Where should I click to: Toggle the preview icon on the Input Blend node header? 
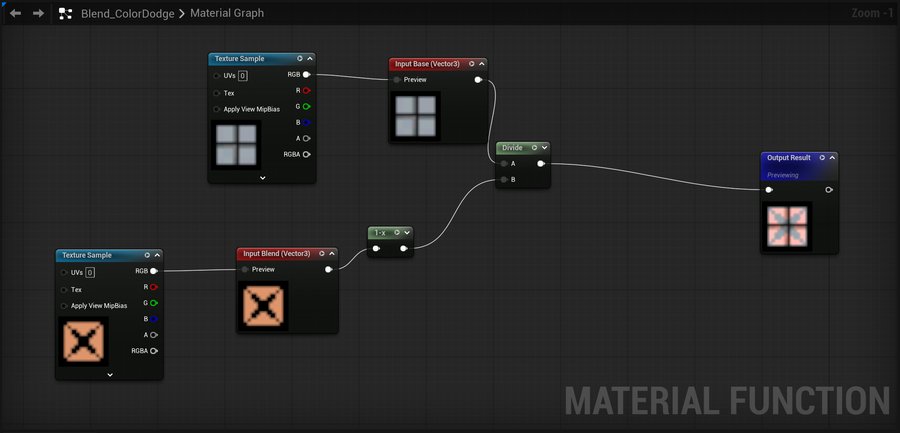click(319, 254)
